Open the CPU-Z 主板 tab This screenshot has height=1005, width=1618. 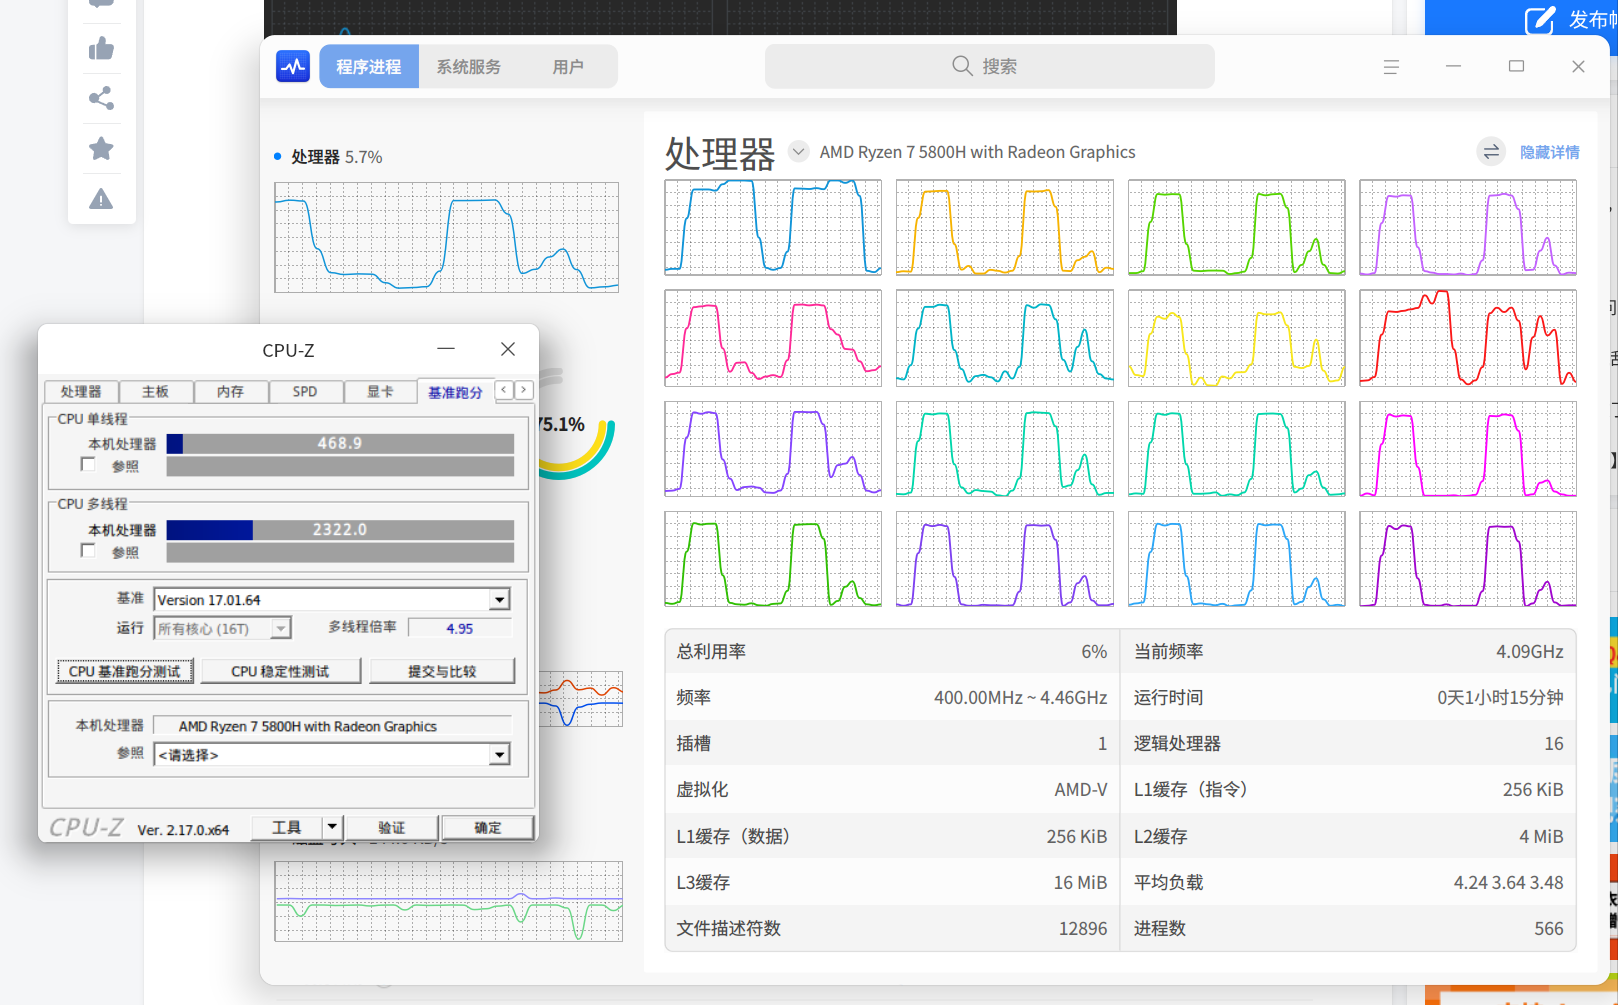pos(155,391)
